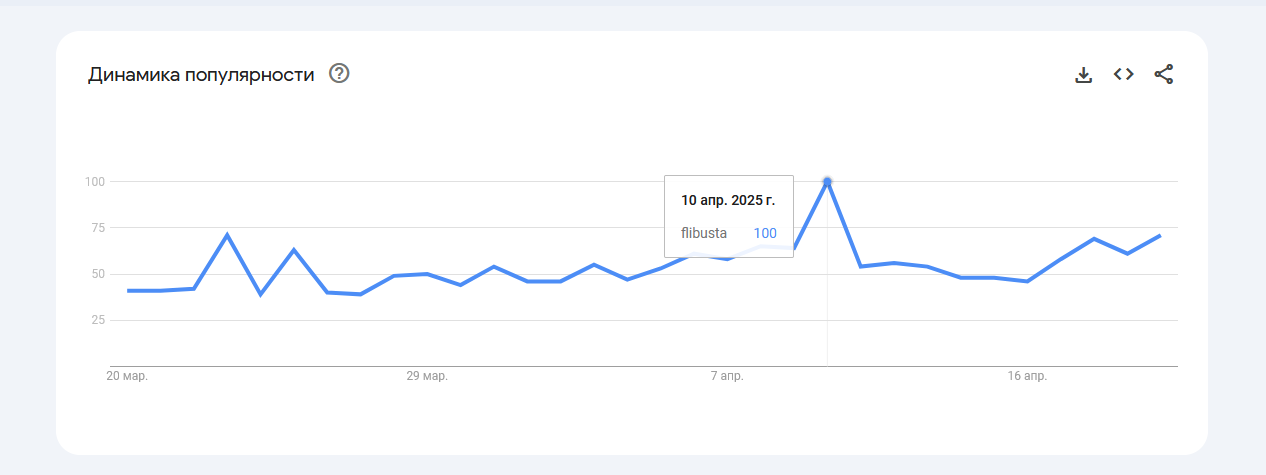This screenshot has width=1266, height=475.
Task: Click the 7 апр. axis label
Action: (727, 377)
